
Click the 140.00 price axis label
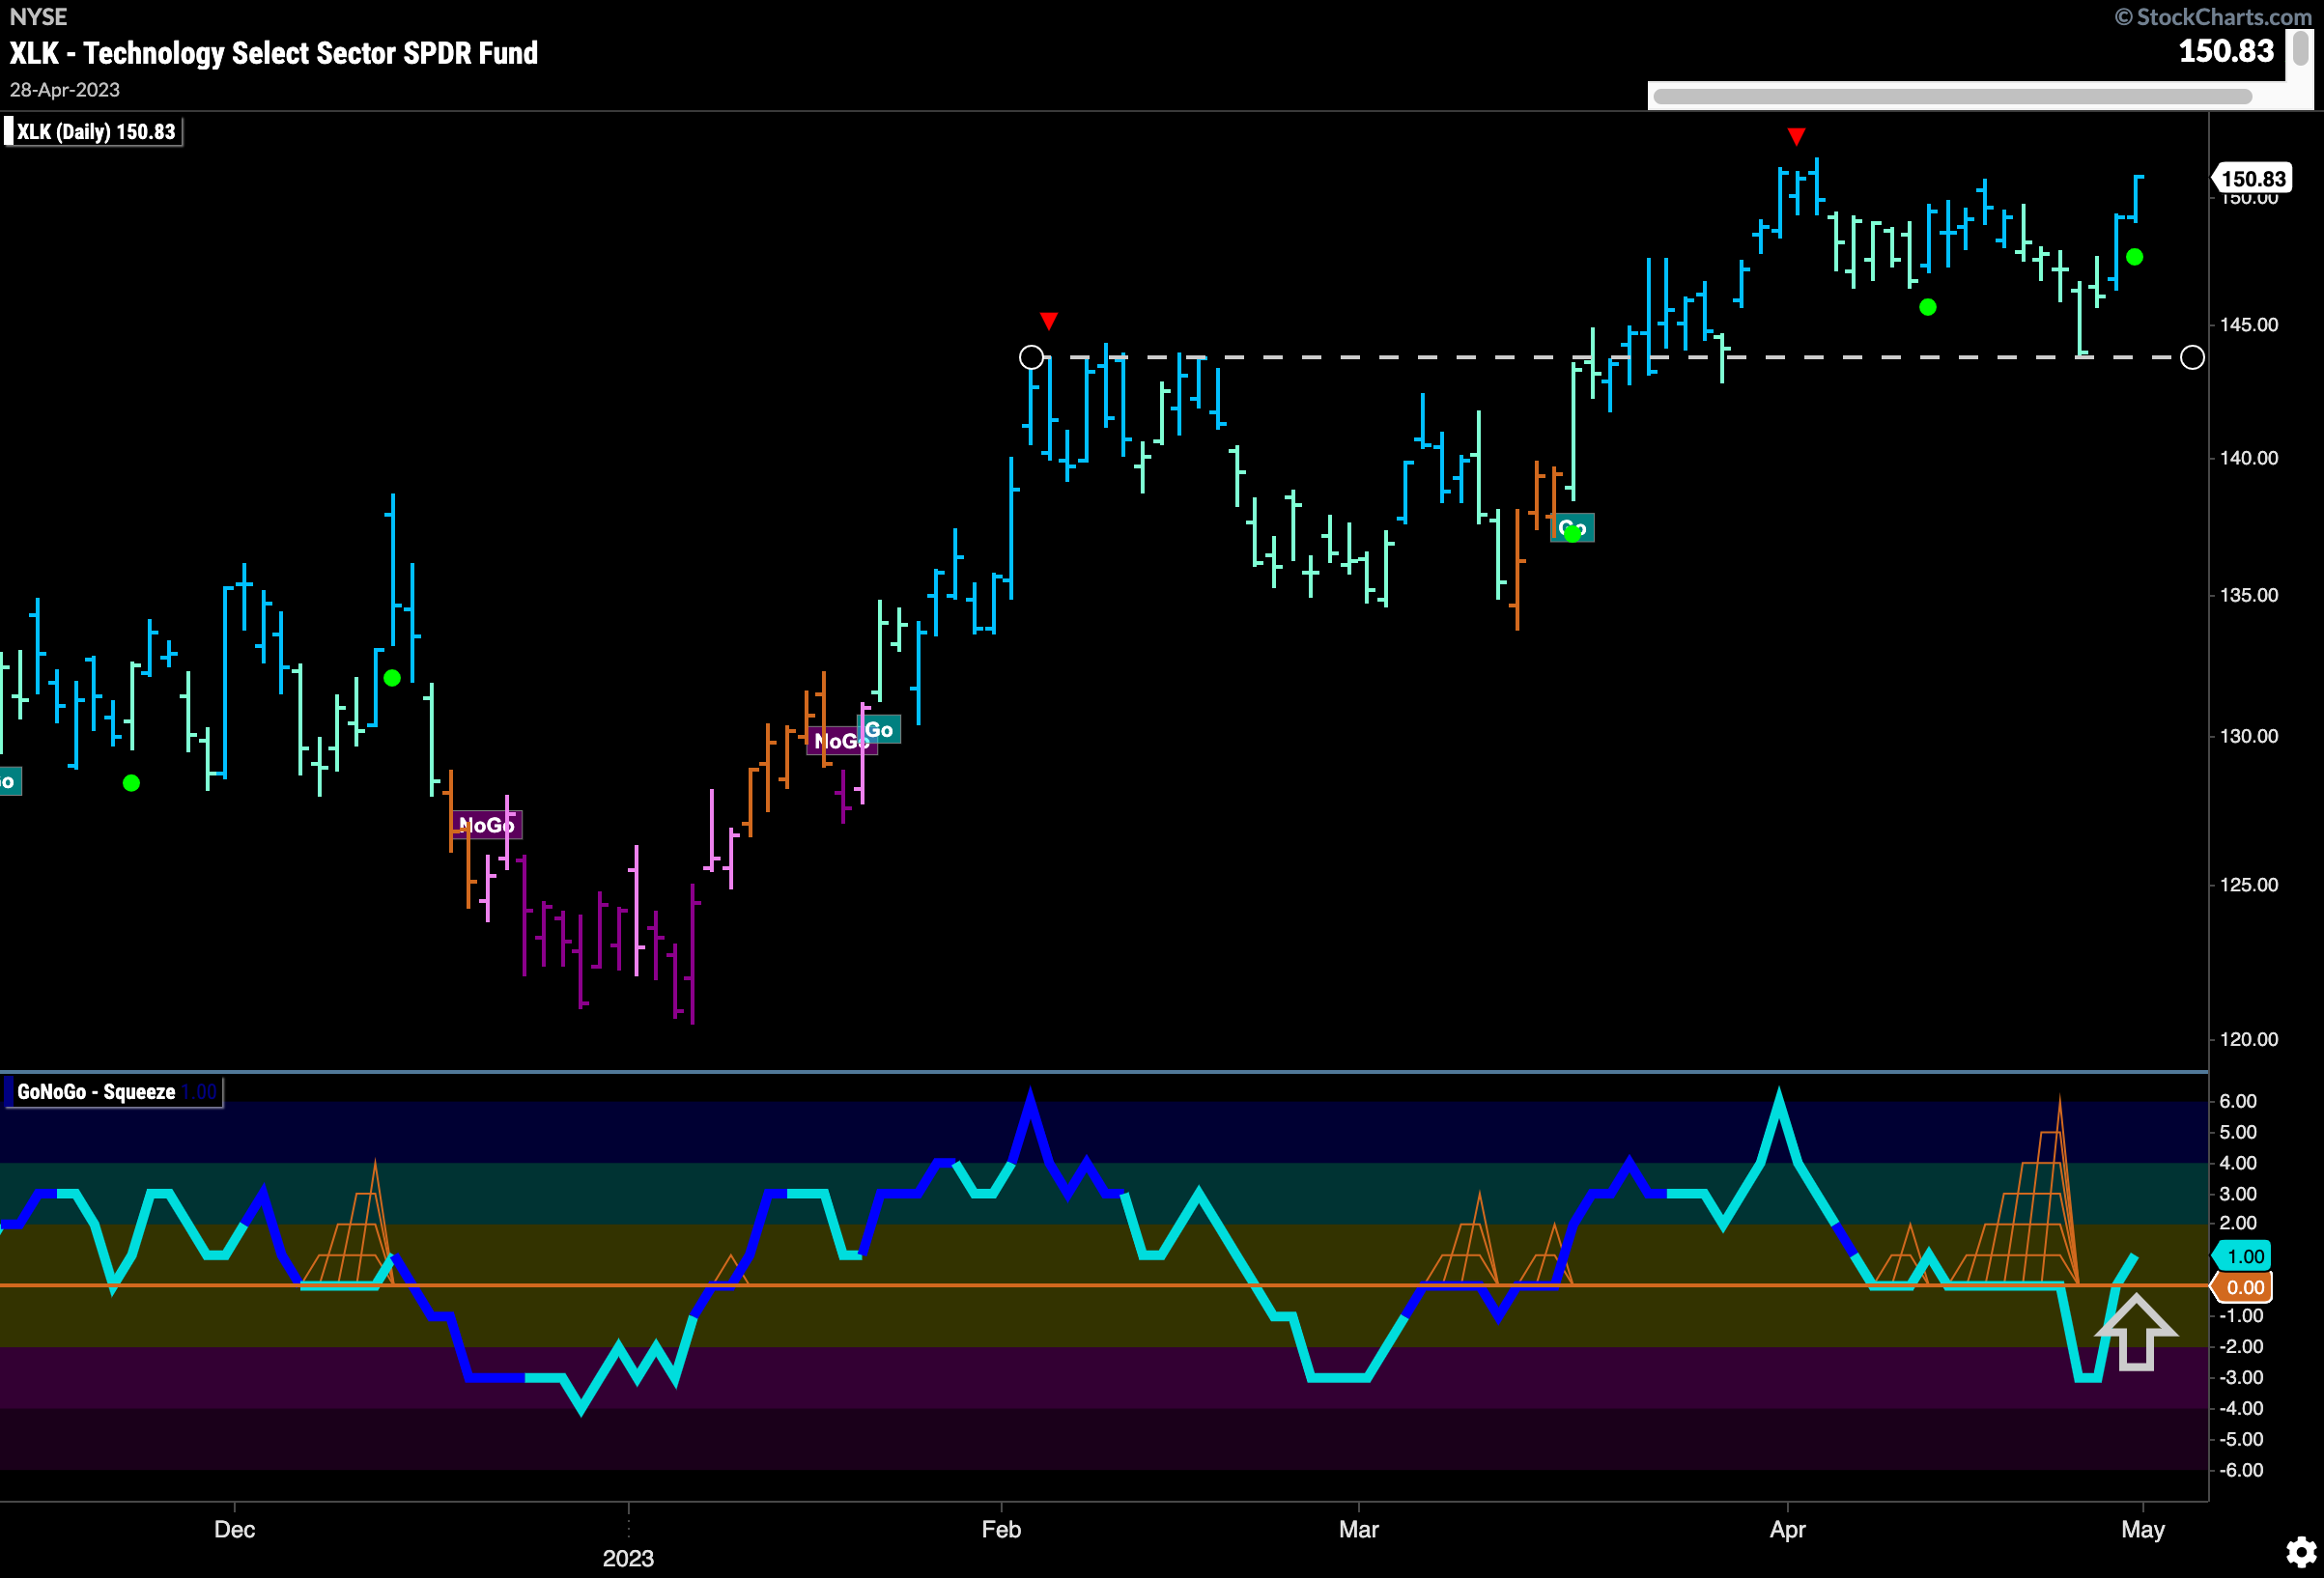2249,458
